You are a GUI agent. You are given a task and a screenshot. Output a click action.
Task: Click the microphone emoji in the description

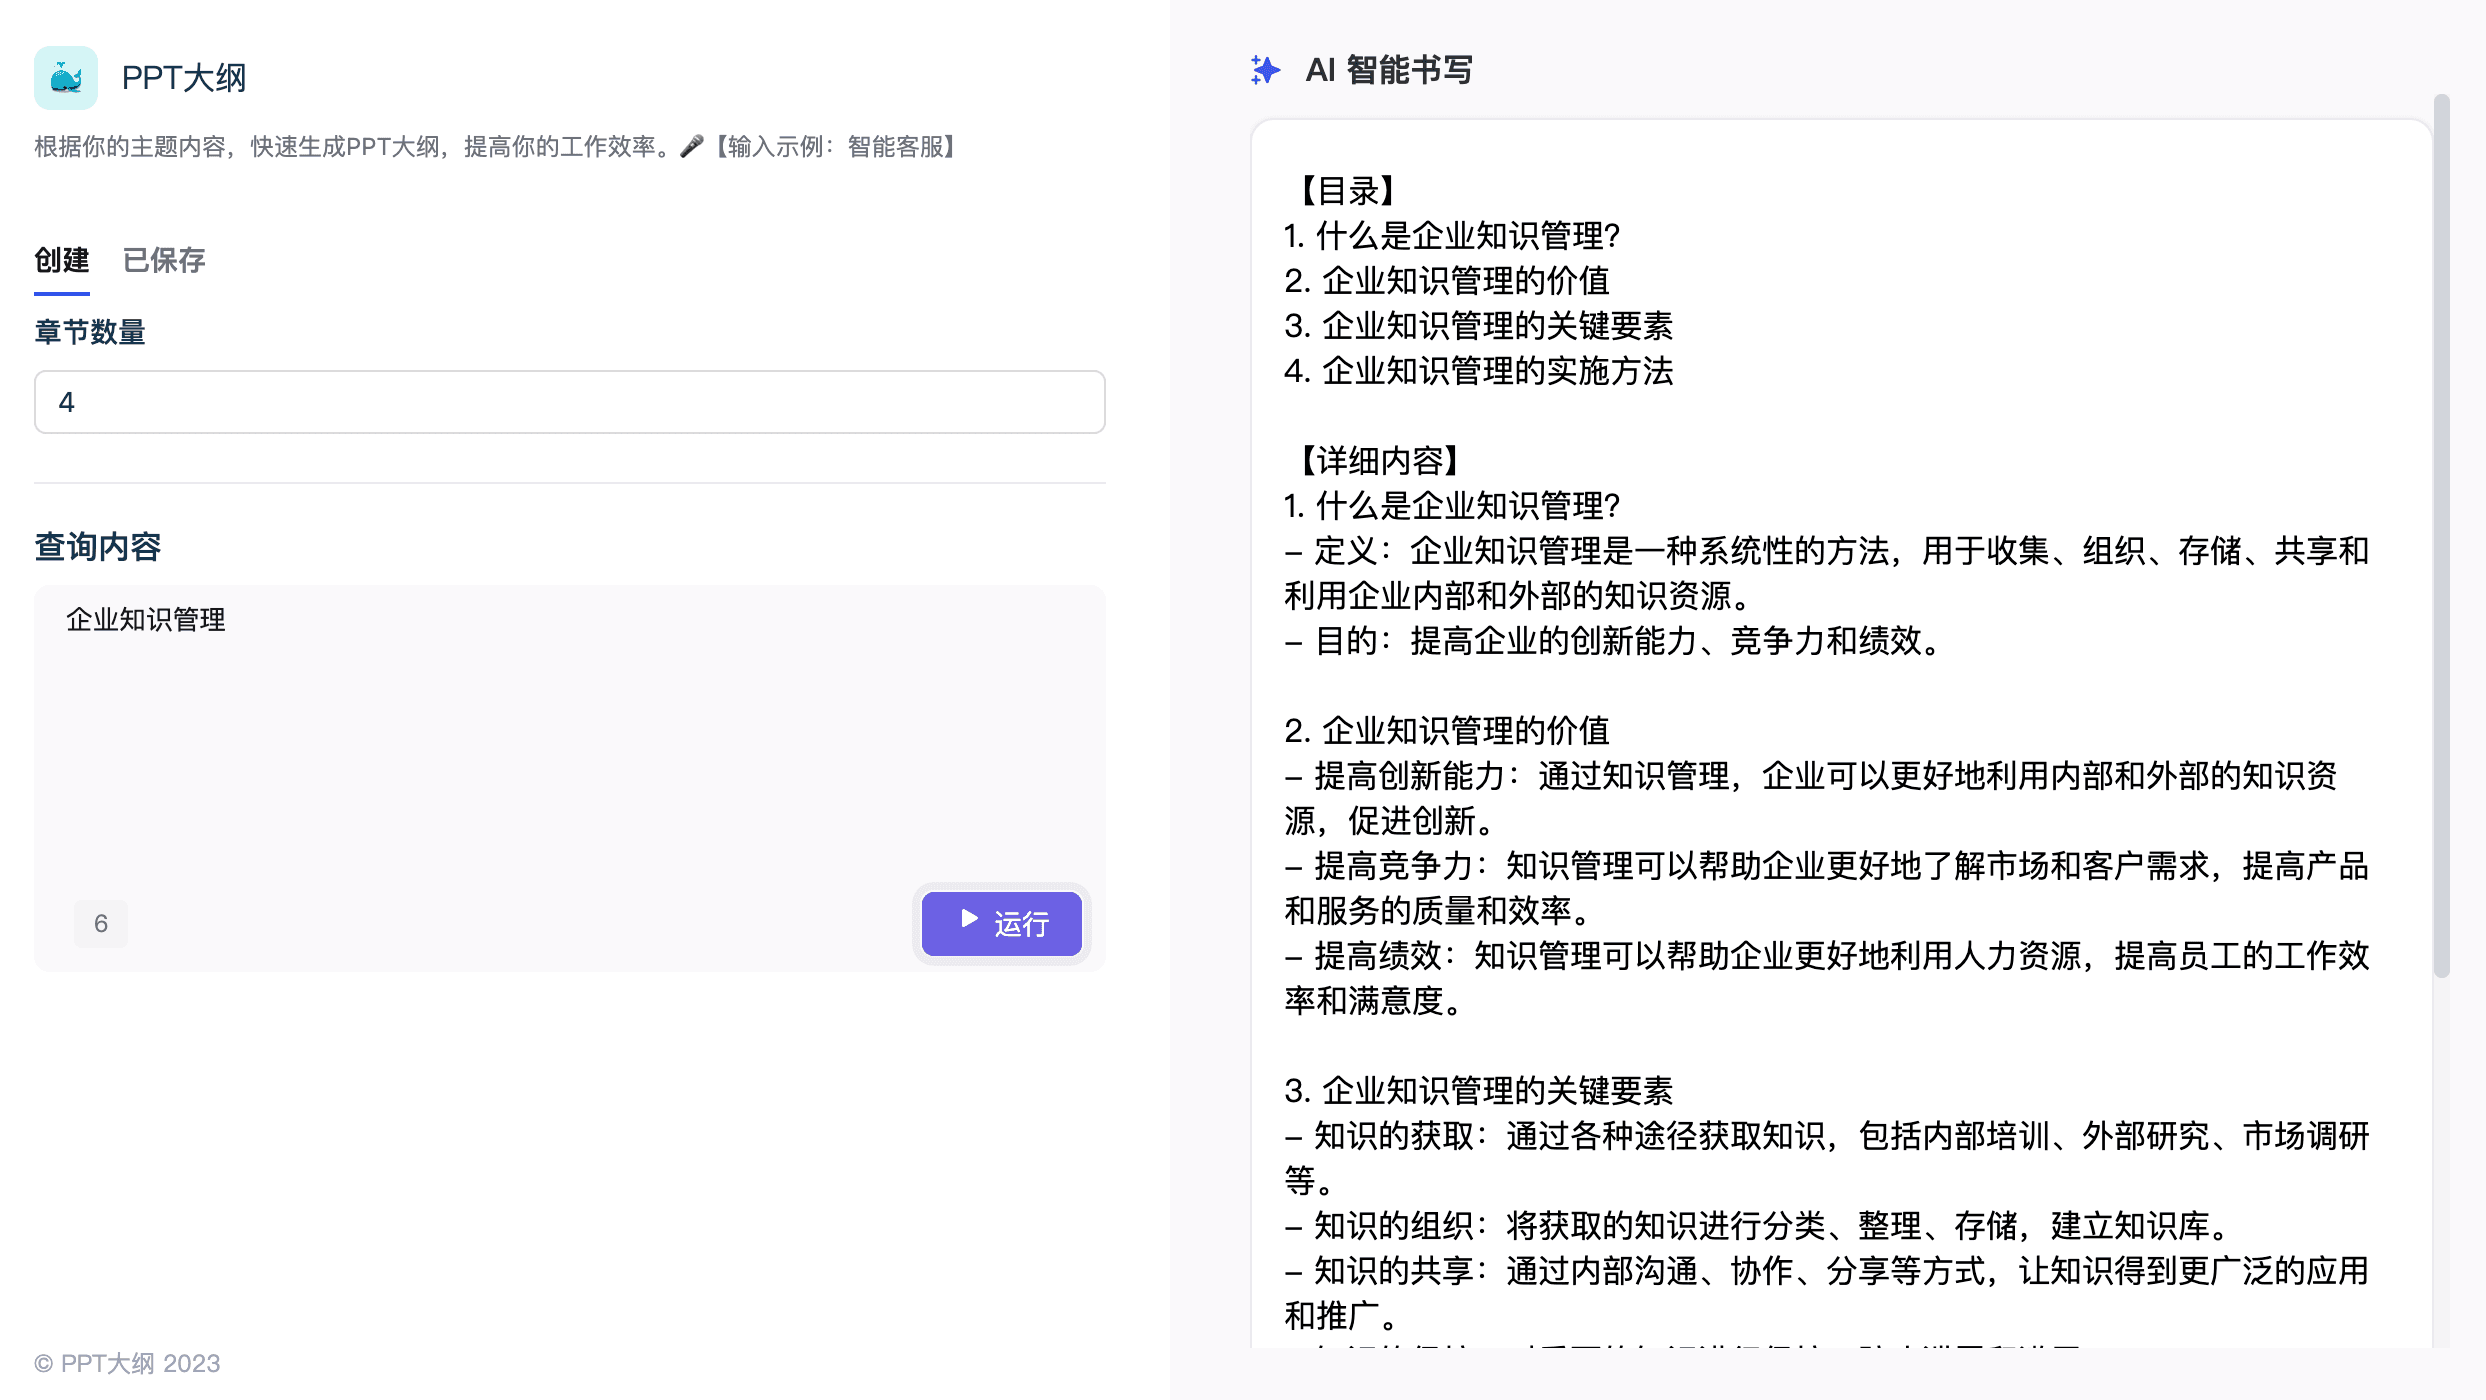692,146
